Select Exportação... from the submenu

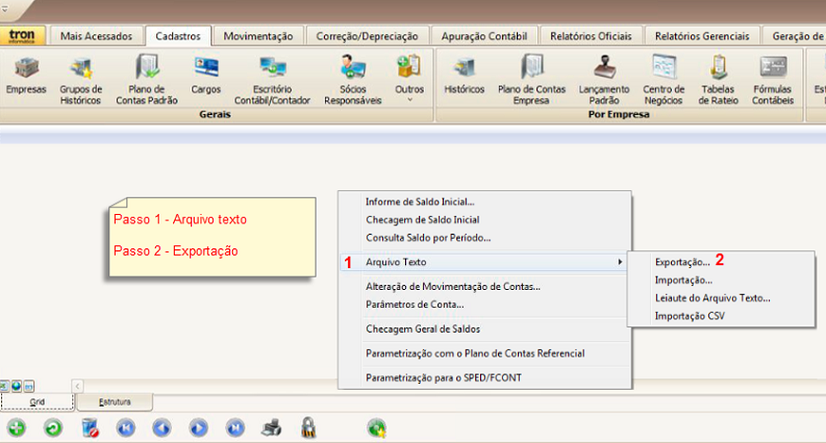click(x=682, y=261)
